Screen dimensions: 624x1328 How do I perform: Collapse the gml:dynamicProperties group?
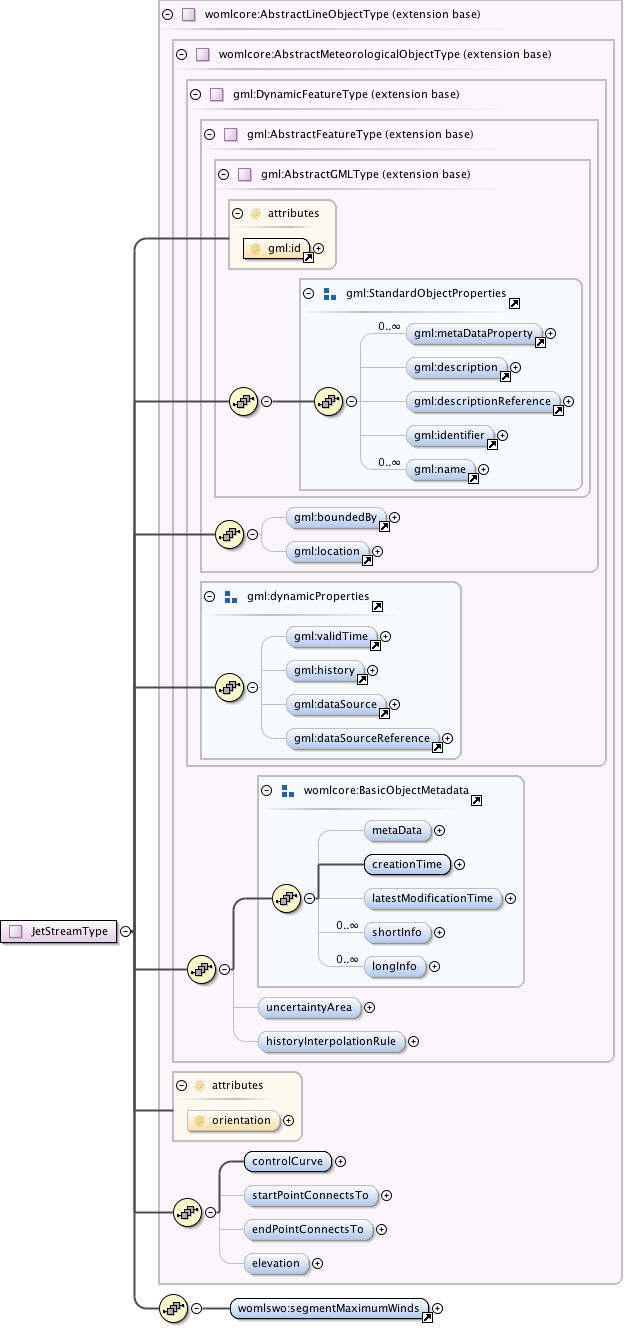209,596
